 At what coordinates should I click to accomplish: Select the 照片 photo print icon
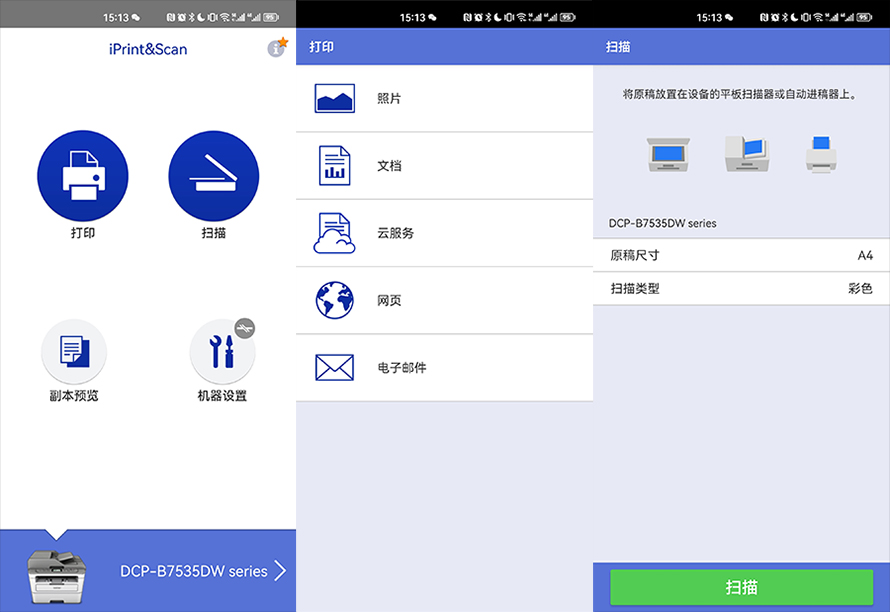point(333,97)
